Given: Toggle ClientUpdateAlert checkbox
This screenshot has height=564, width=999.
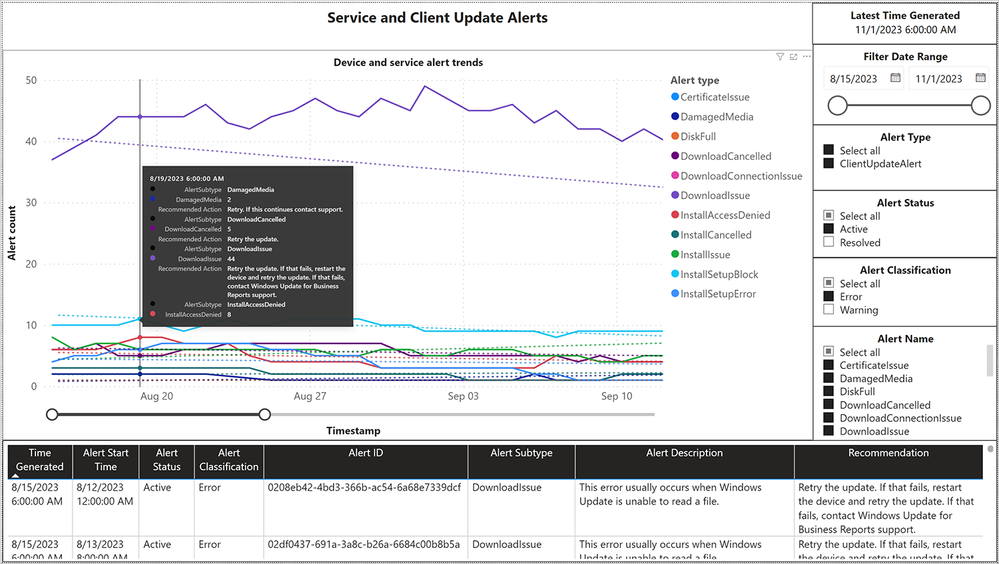Looking at the screenshot, I should click(828, 163).
